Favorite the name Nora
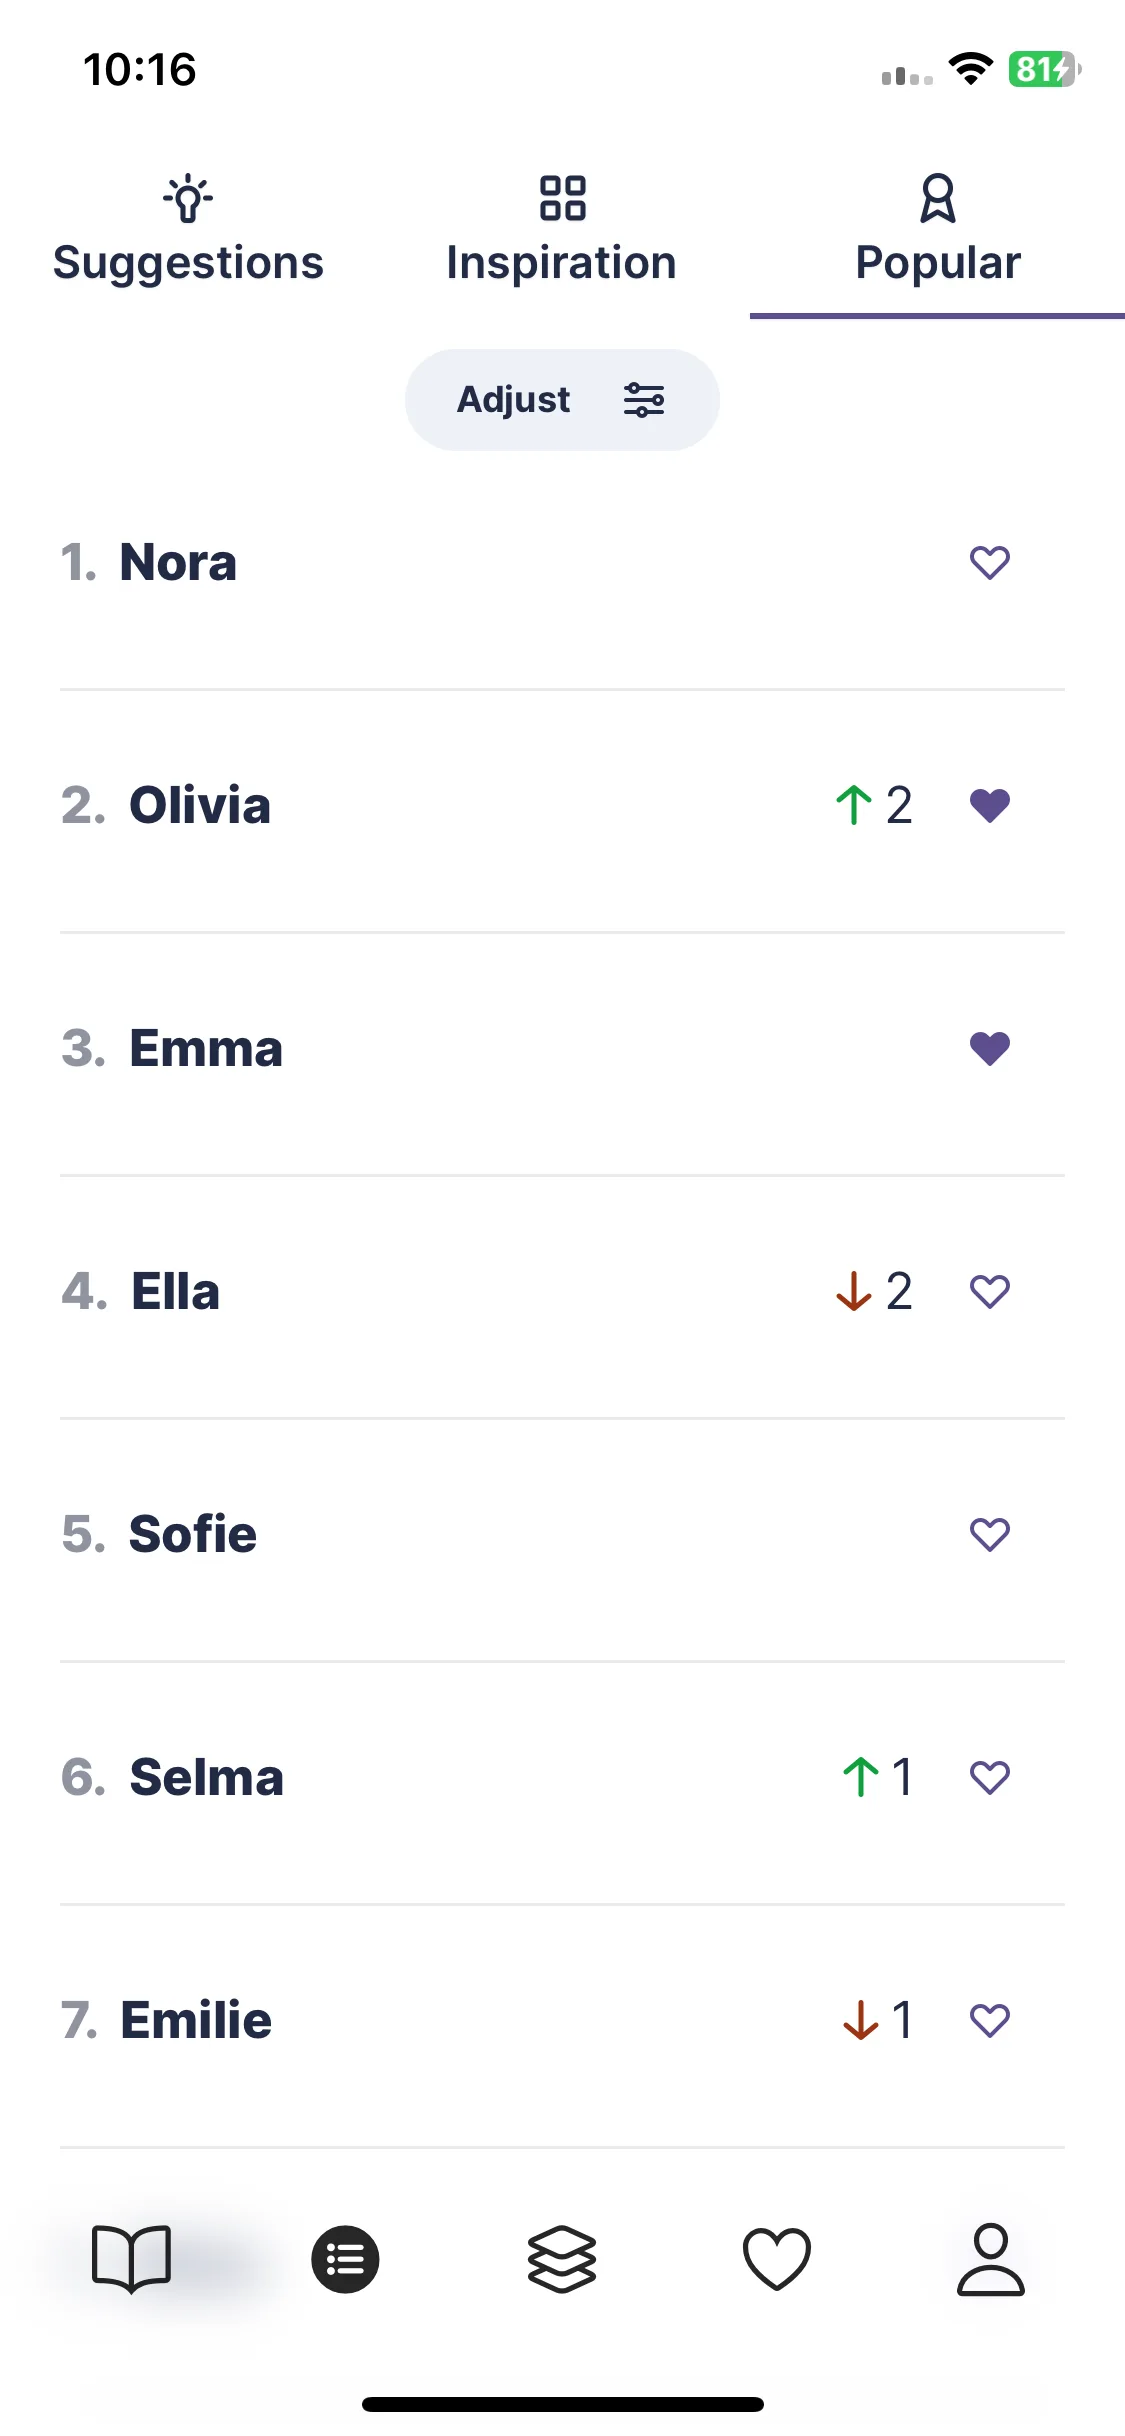1125x2436 pixels. (x=990, y=562)
